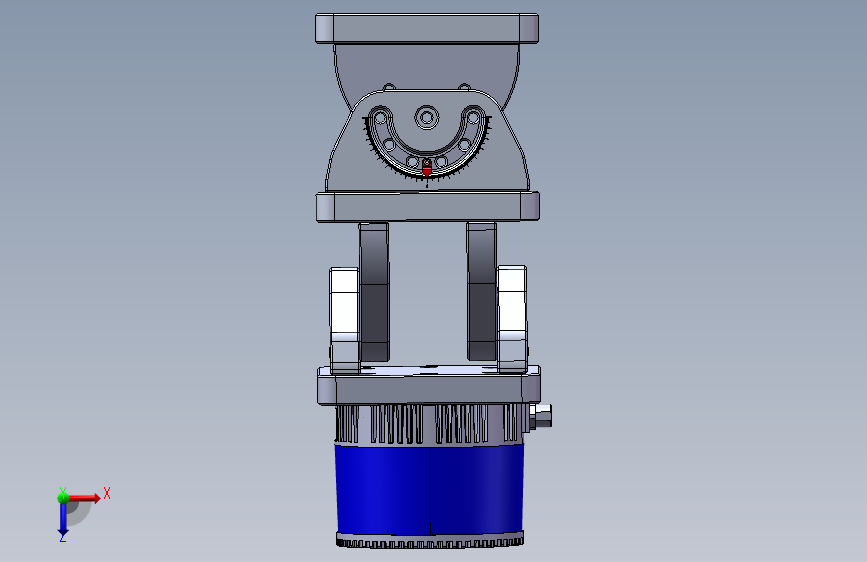Select the left dark support arm
Screen dimensions: 867x562
click(374, 292)
